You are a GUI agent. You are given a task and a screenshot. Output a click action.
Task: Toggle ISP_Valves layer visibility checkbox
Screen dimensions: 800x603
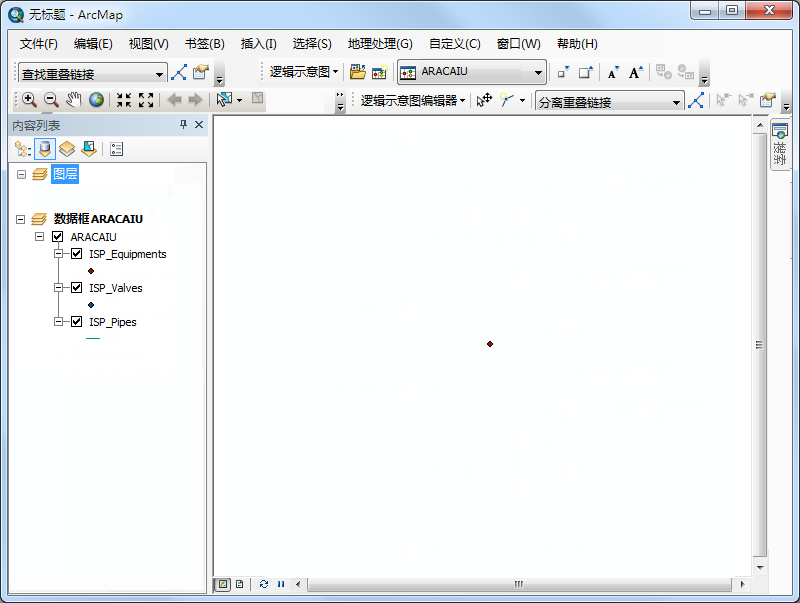pos(76,288)
